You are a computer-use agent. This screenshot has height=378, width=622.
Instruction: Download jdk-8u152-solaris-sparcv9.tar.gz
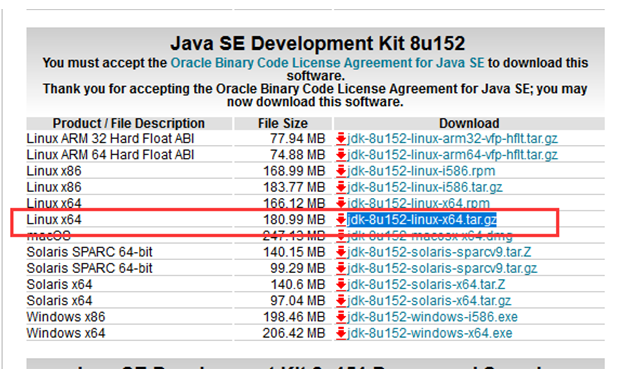point(442,268)
